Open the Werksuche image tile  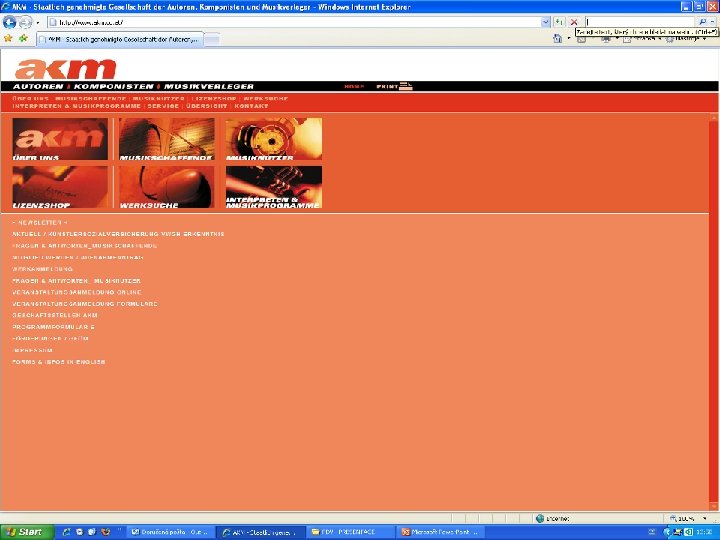tap(167, 187)
